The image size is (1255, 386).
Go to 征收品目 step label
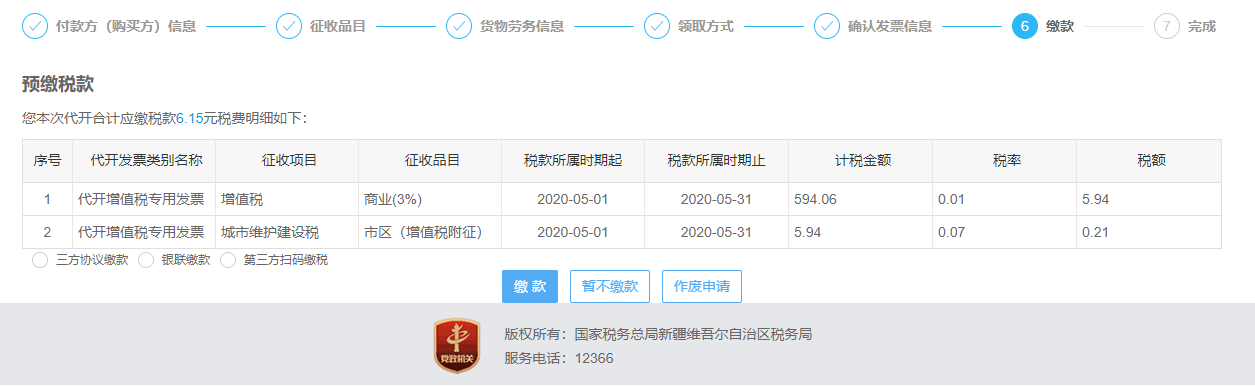coord(338,26)
